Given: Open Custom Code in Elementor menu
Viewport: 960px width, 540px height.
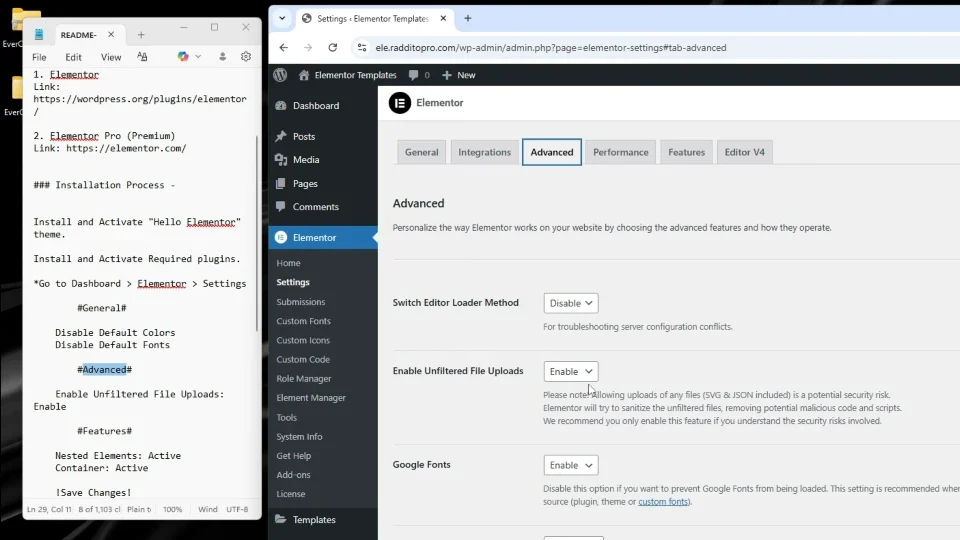Looking at the screenshot, I should point(302,359).
